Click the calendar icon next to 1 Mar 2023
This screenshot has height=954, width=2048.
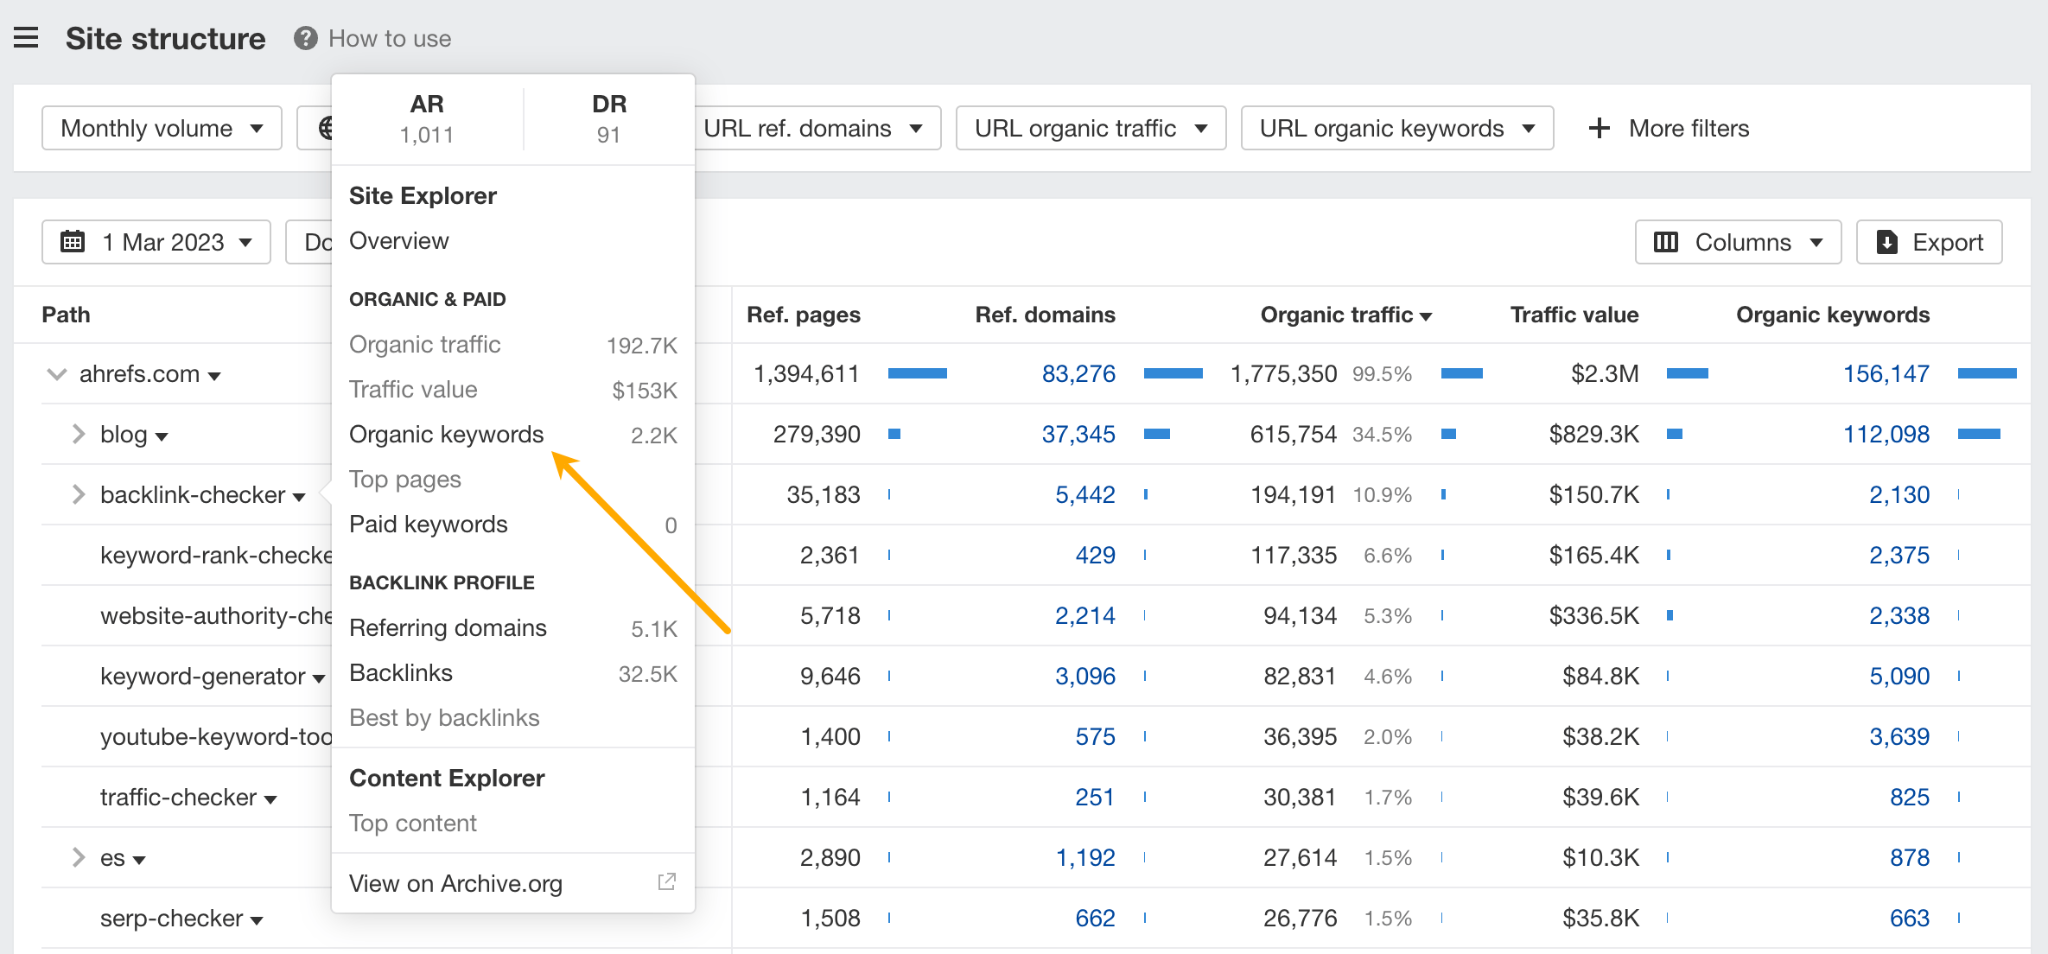(73, 242)
